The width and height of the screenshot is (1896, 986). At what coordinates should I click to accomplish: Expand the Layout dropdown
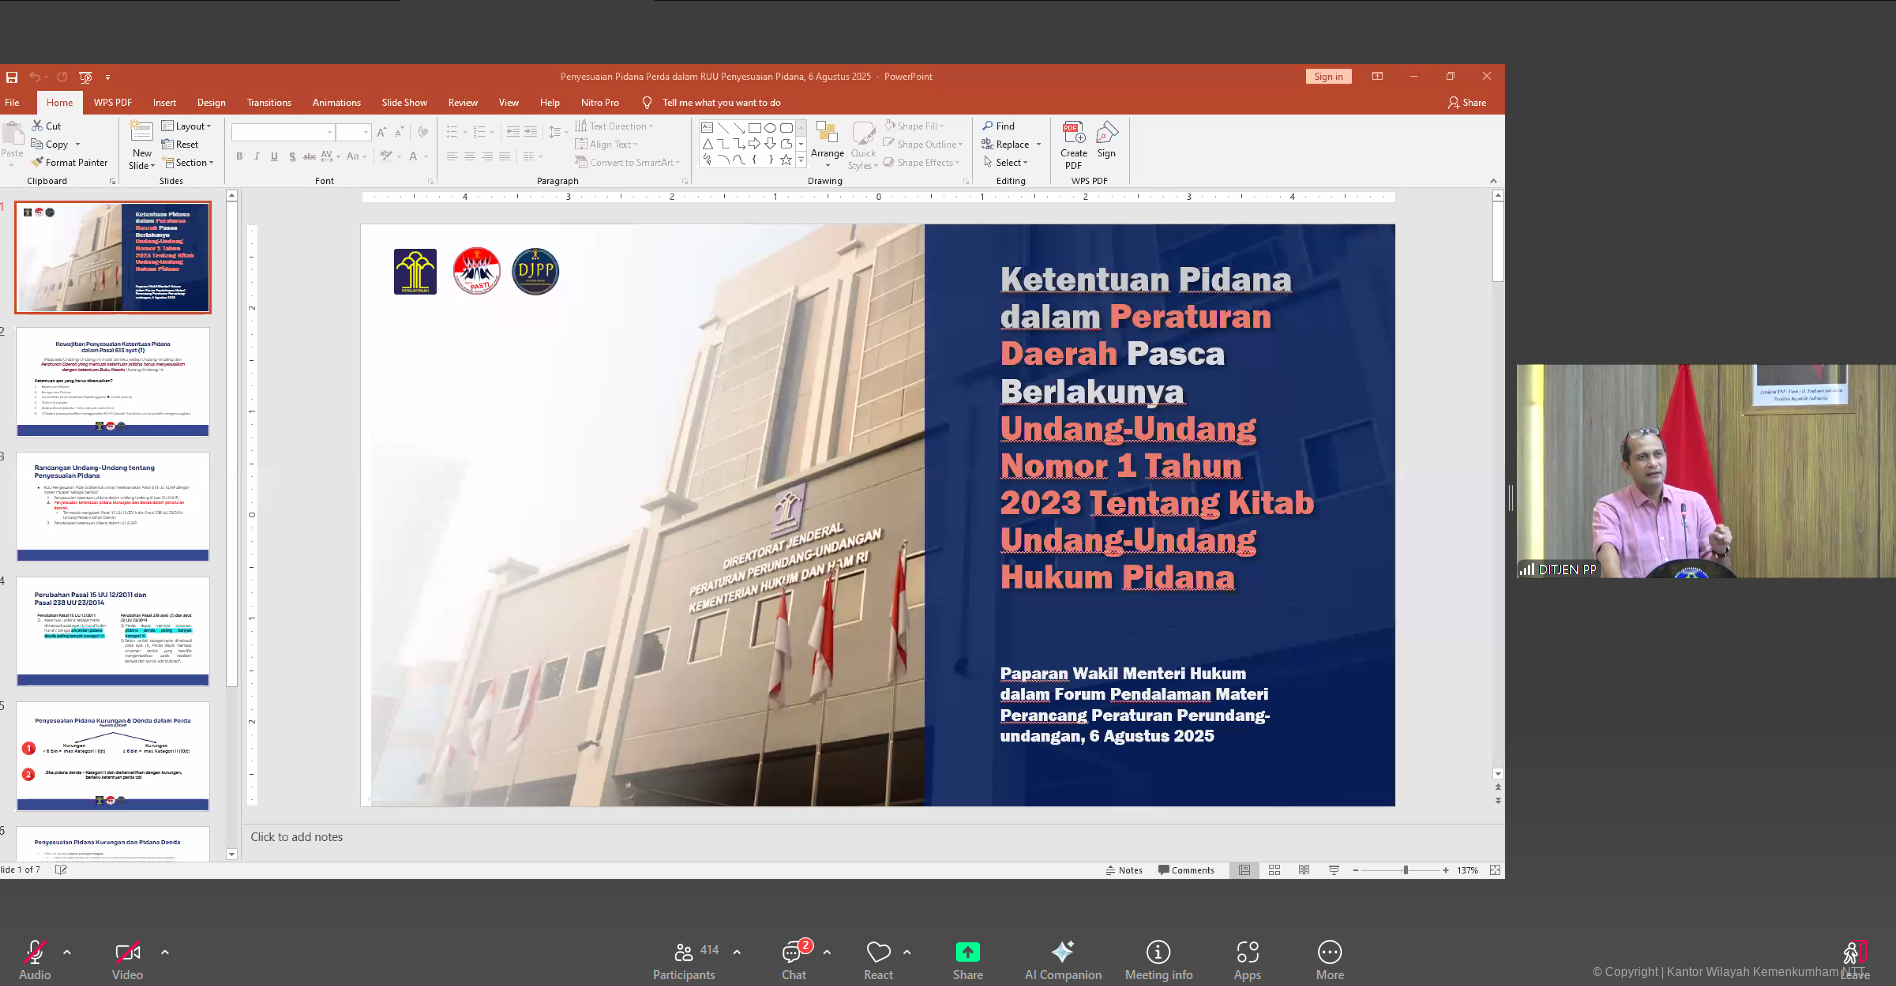187,127
